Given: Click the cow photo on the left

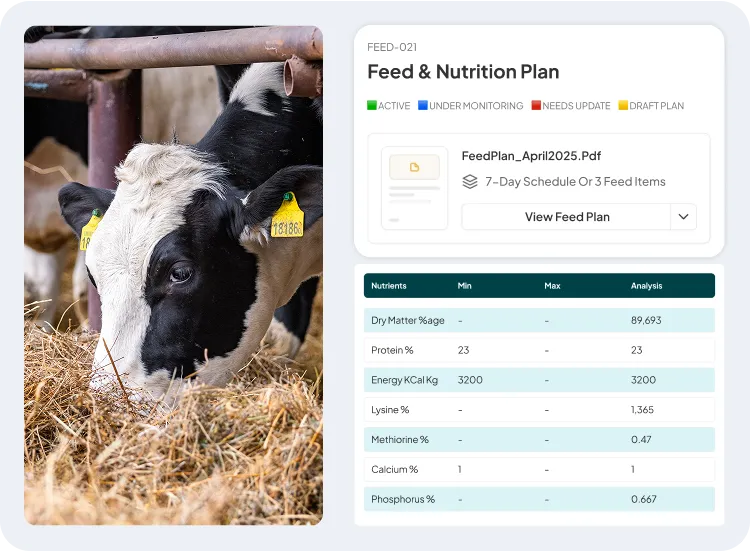Looking at the screenshot, I should point(173,275).
